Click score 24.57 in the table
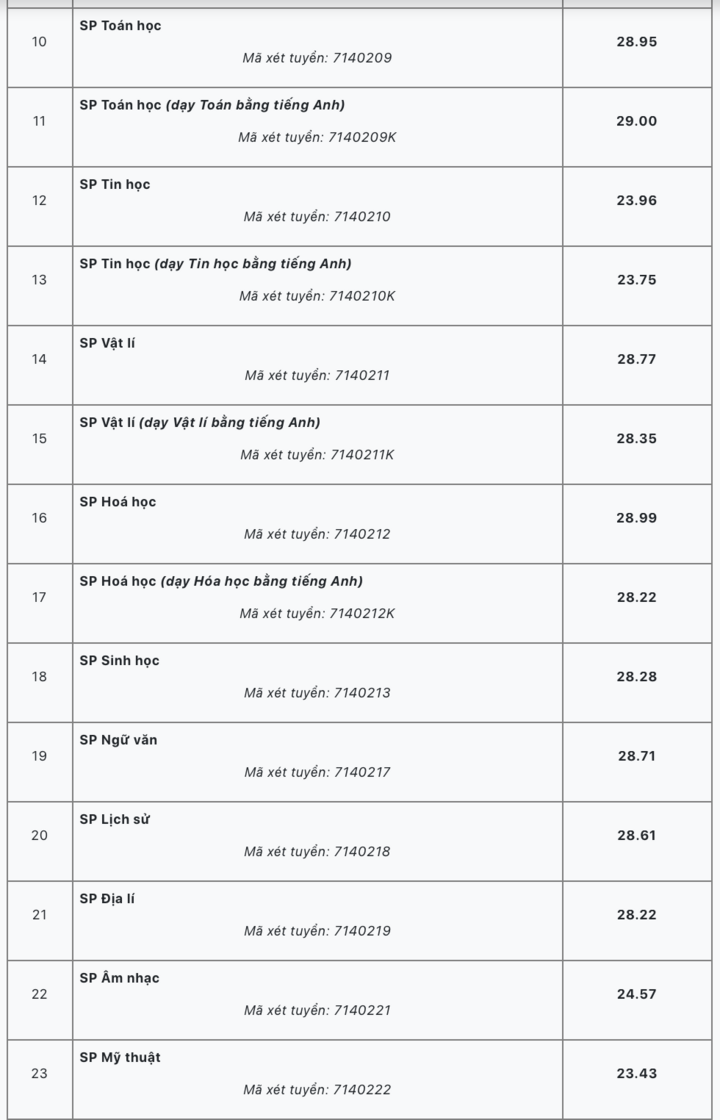Screen dimensions: 720x1120 point(636,994)
